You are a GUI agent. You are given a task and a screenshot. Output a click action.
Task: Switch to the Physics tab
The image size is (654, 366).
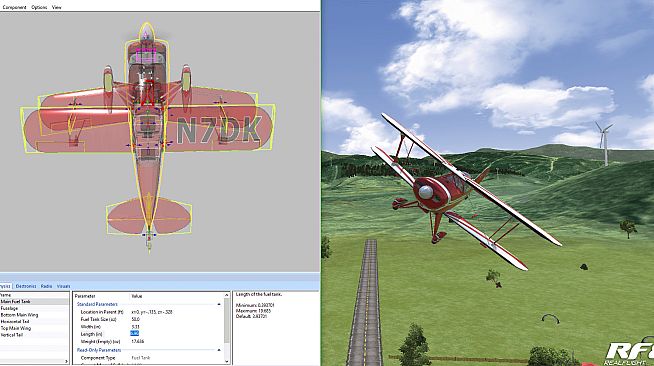pos(5,286)
